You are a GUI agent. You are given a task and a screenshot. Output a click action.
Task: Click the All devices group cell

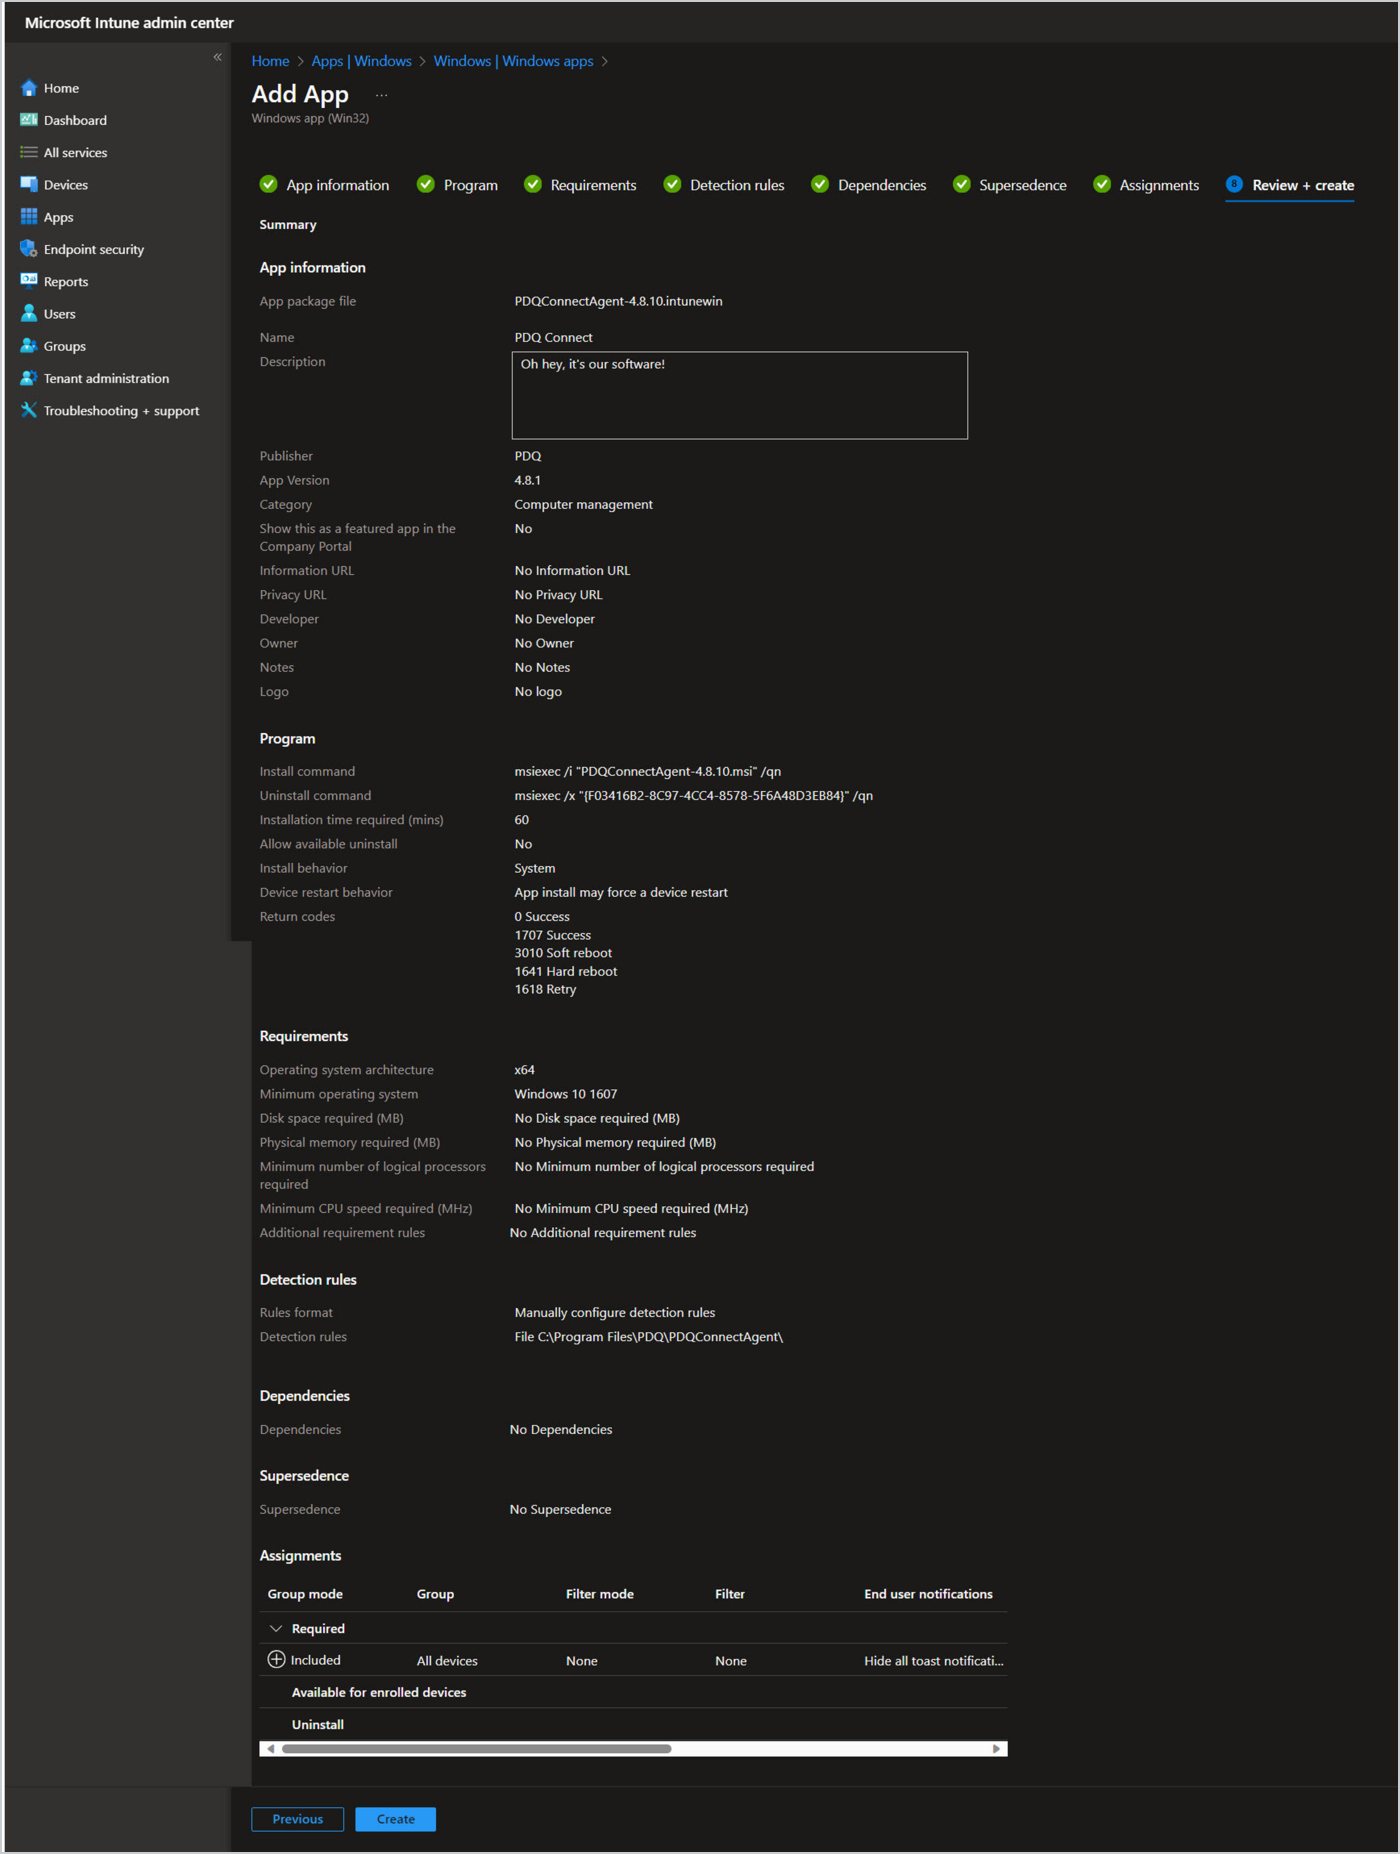(x=447, y=1660)
